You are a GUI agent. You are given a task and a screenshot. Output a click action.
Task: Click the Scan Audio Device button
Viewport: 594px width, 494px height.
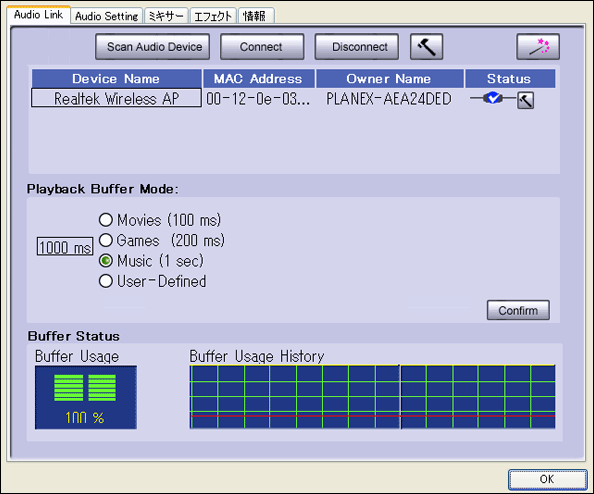pos(153,47)
